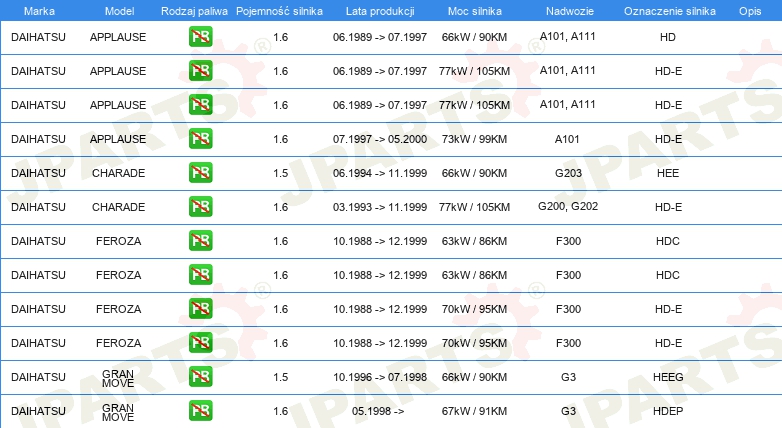Screen dimensions: 782x428
Task: Select GRAN MOVE 1.6 model cell
Action: [x=118, y=413]
